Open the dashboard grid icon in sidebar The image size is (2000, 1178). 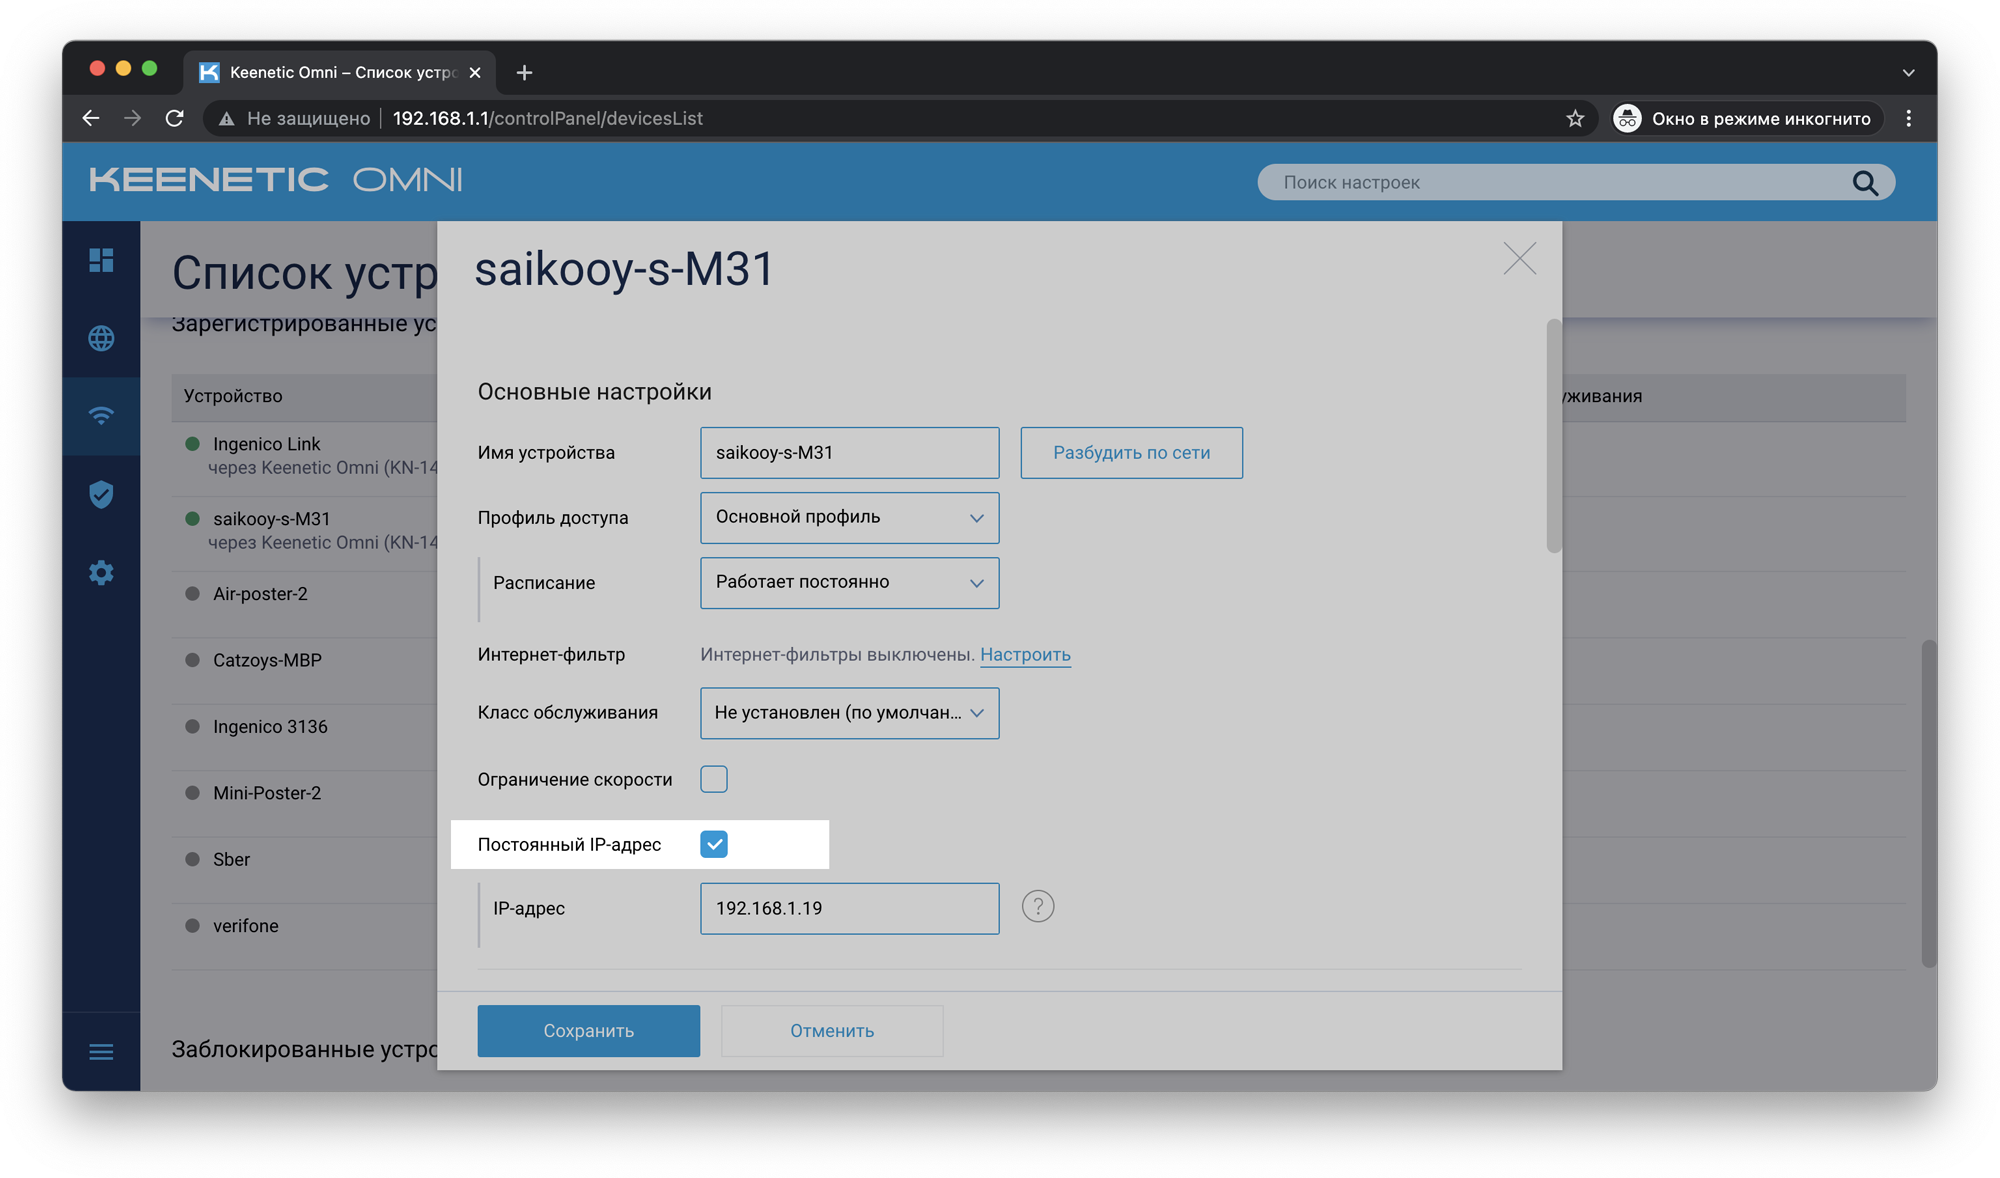click(x=101, y=260)
